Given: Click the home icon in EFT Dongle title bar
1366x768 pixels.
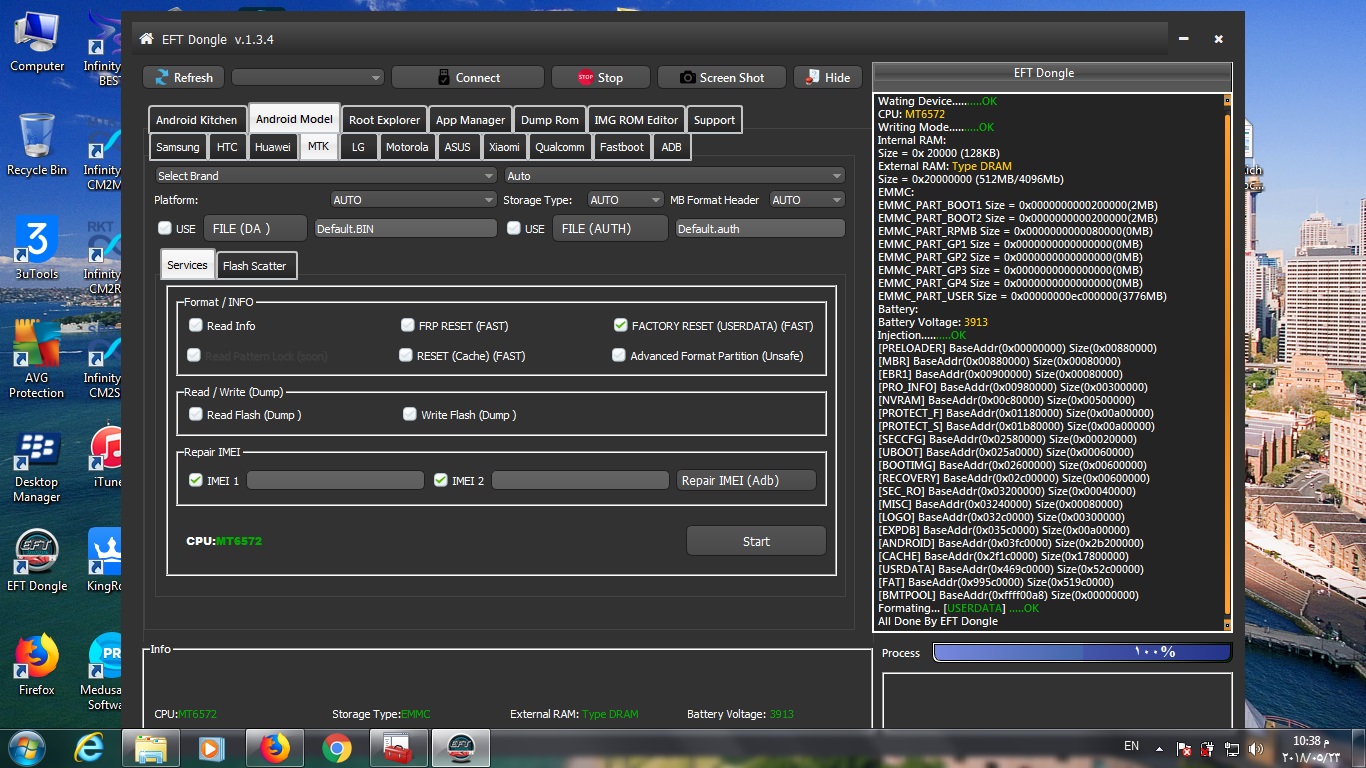Looking at the screenshot, I should click(x=147, y=39).
